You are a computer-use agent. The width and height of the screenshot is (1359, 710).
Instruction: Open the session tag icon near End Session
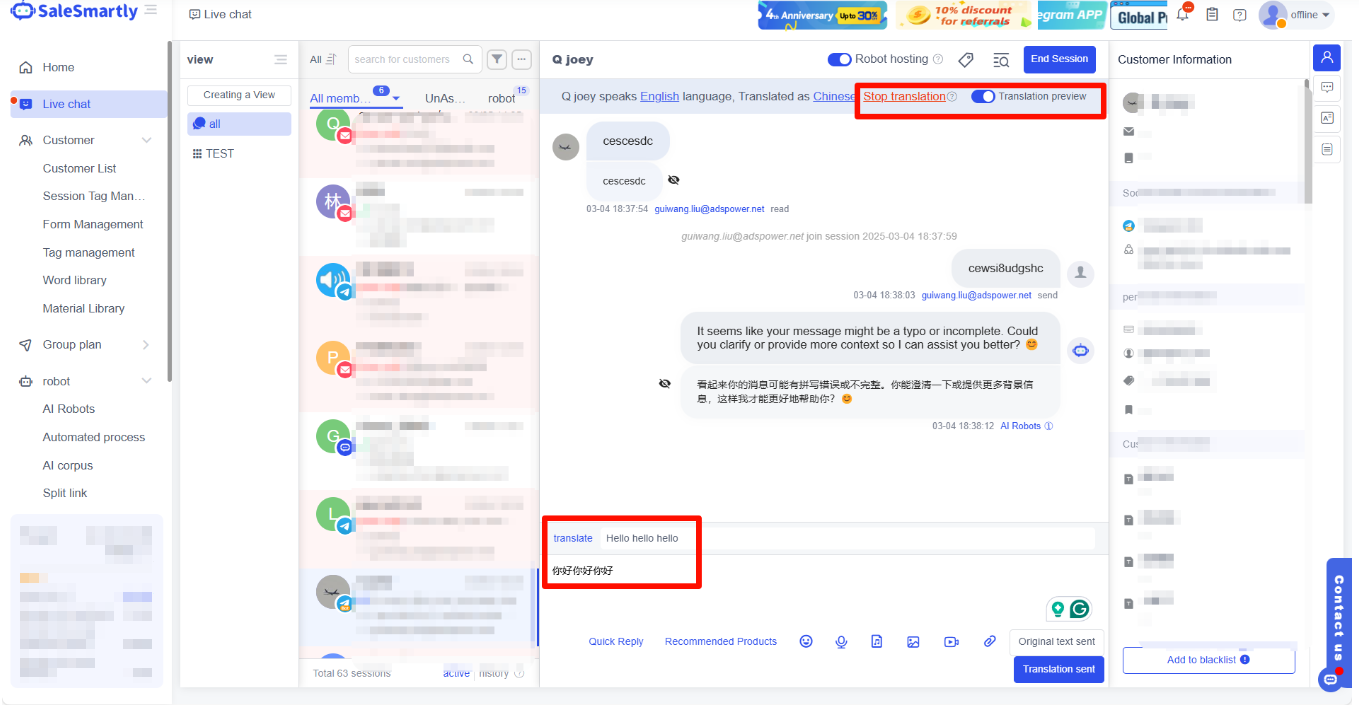[966, 60]
